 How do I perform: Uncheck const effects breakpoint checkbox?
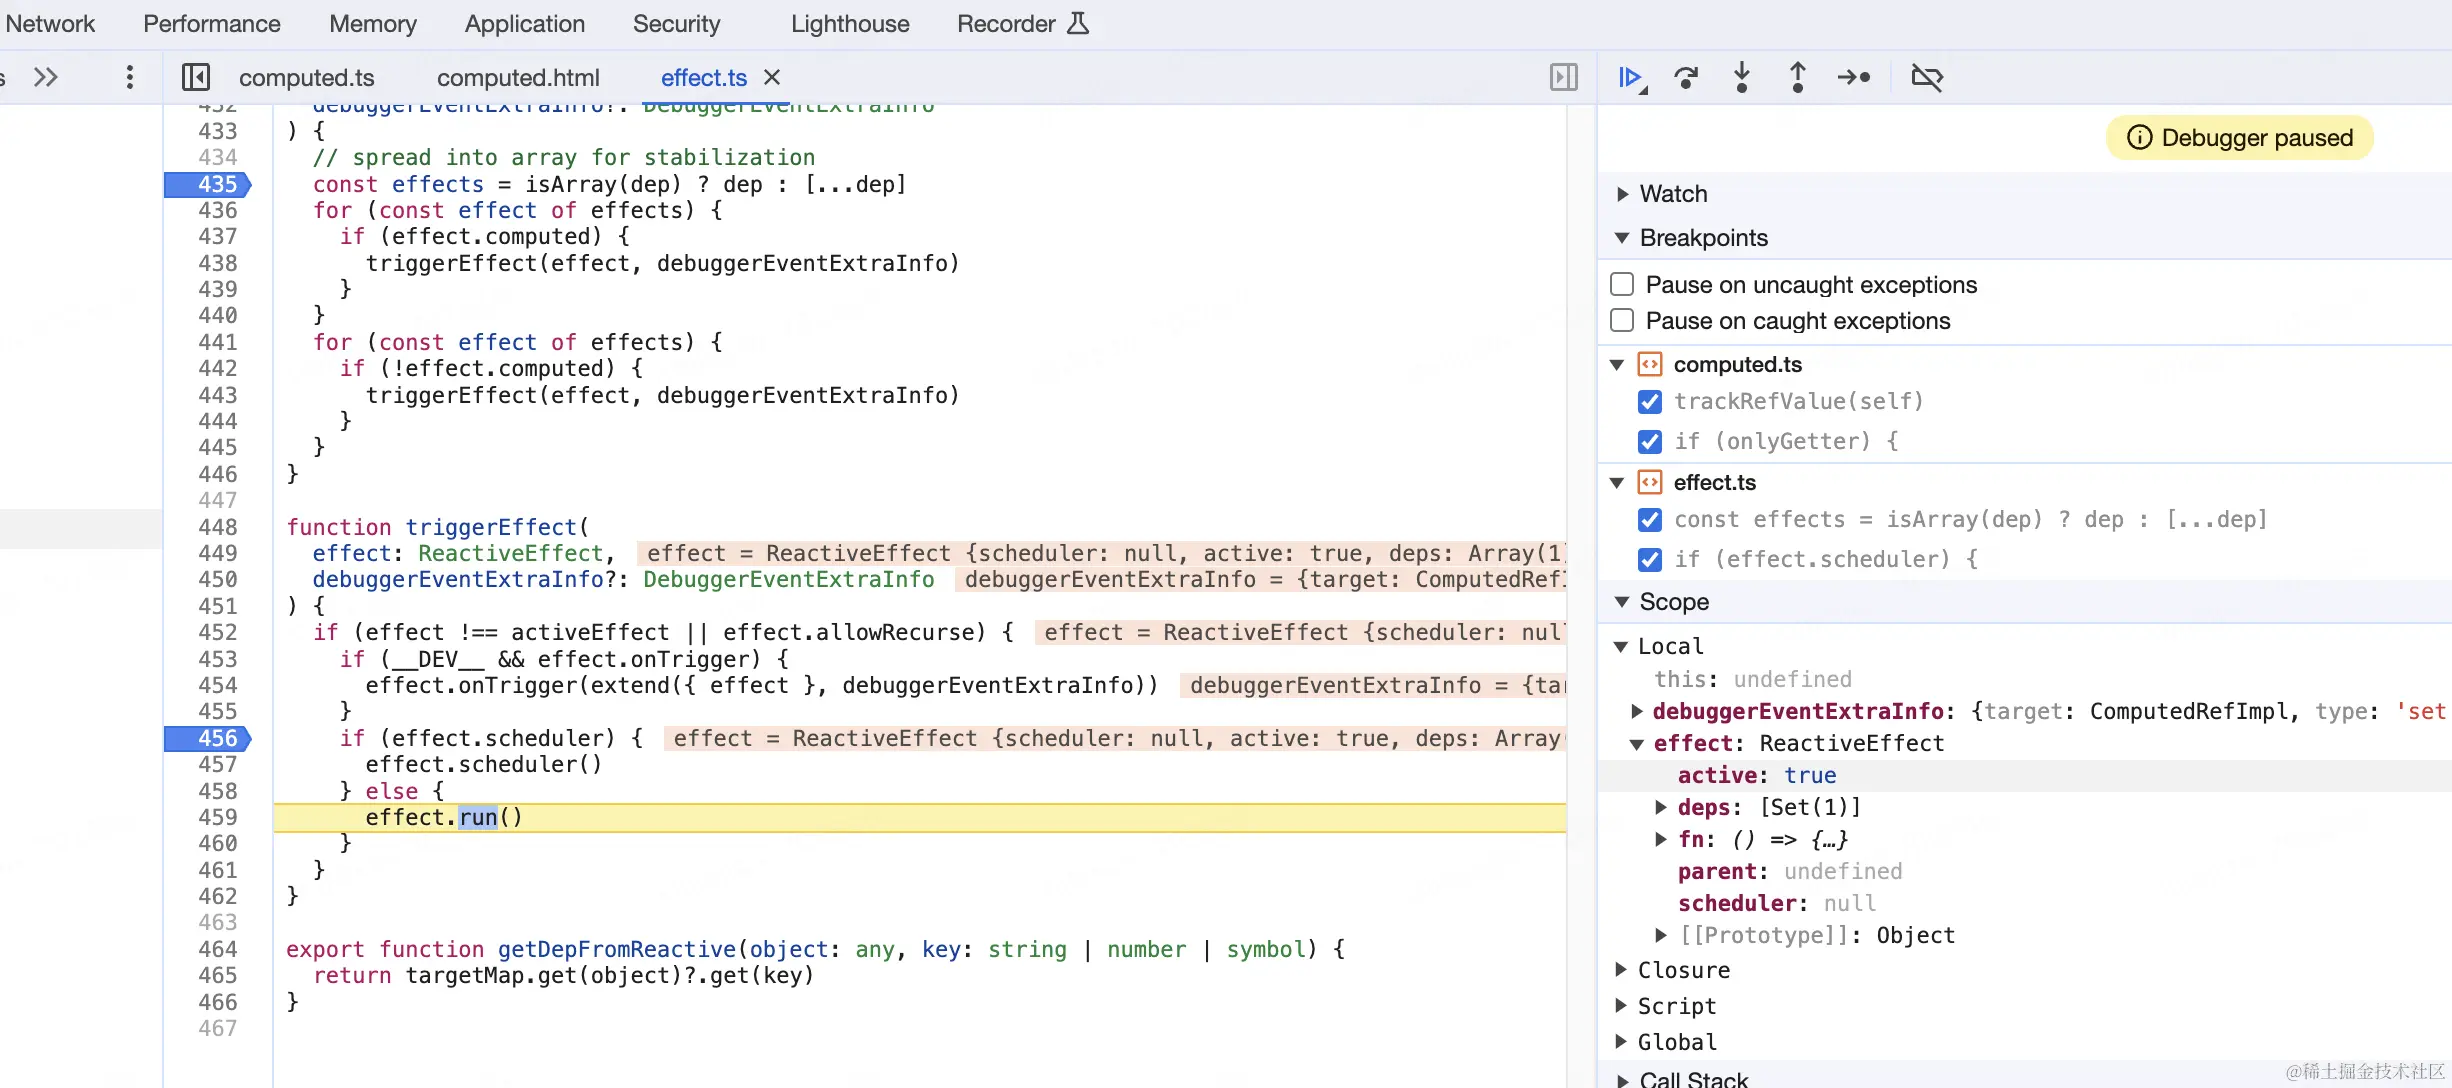(x=1650, y=520)
